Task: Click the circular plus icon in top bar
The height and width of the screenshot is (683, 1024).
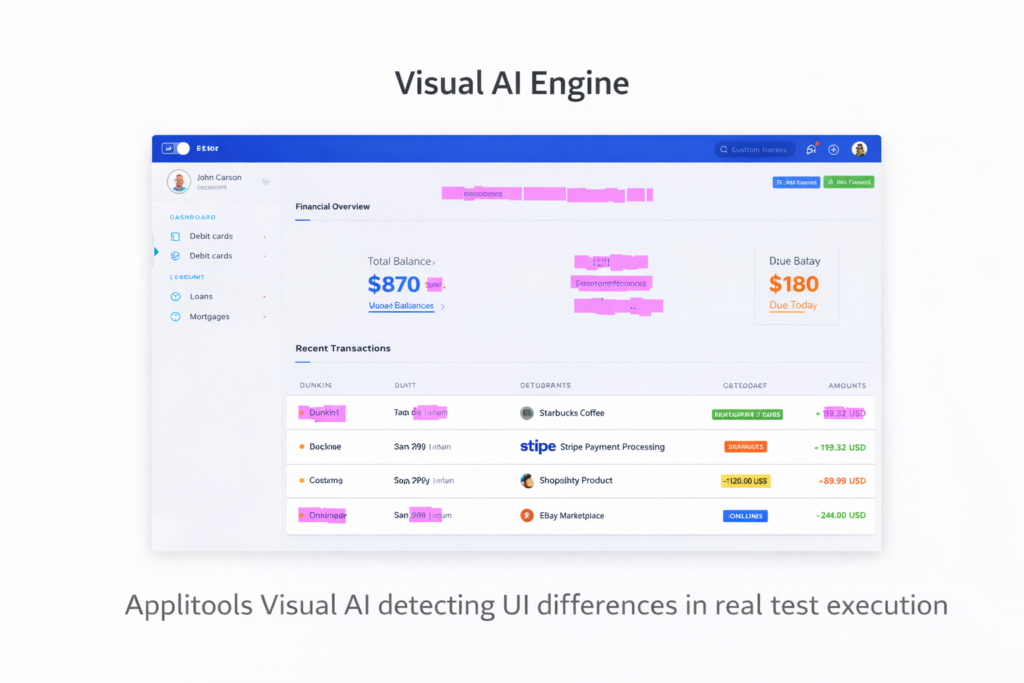Action: pos(833,148)
